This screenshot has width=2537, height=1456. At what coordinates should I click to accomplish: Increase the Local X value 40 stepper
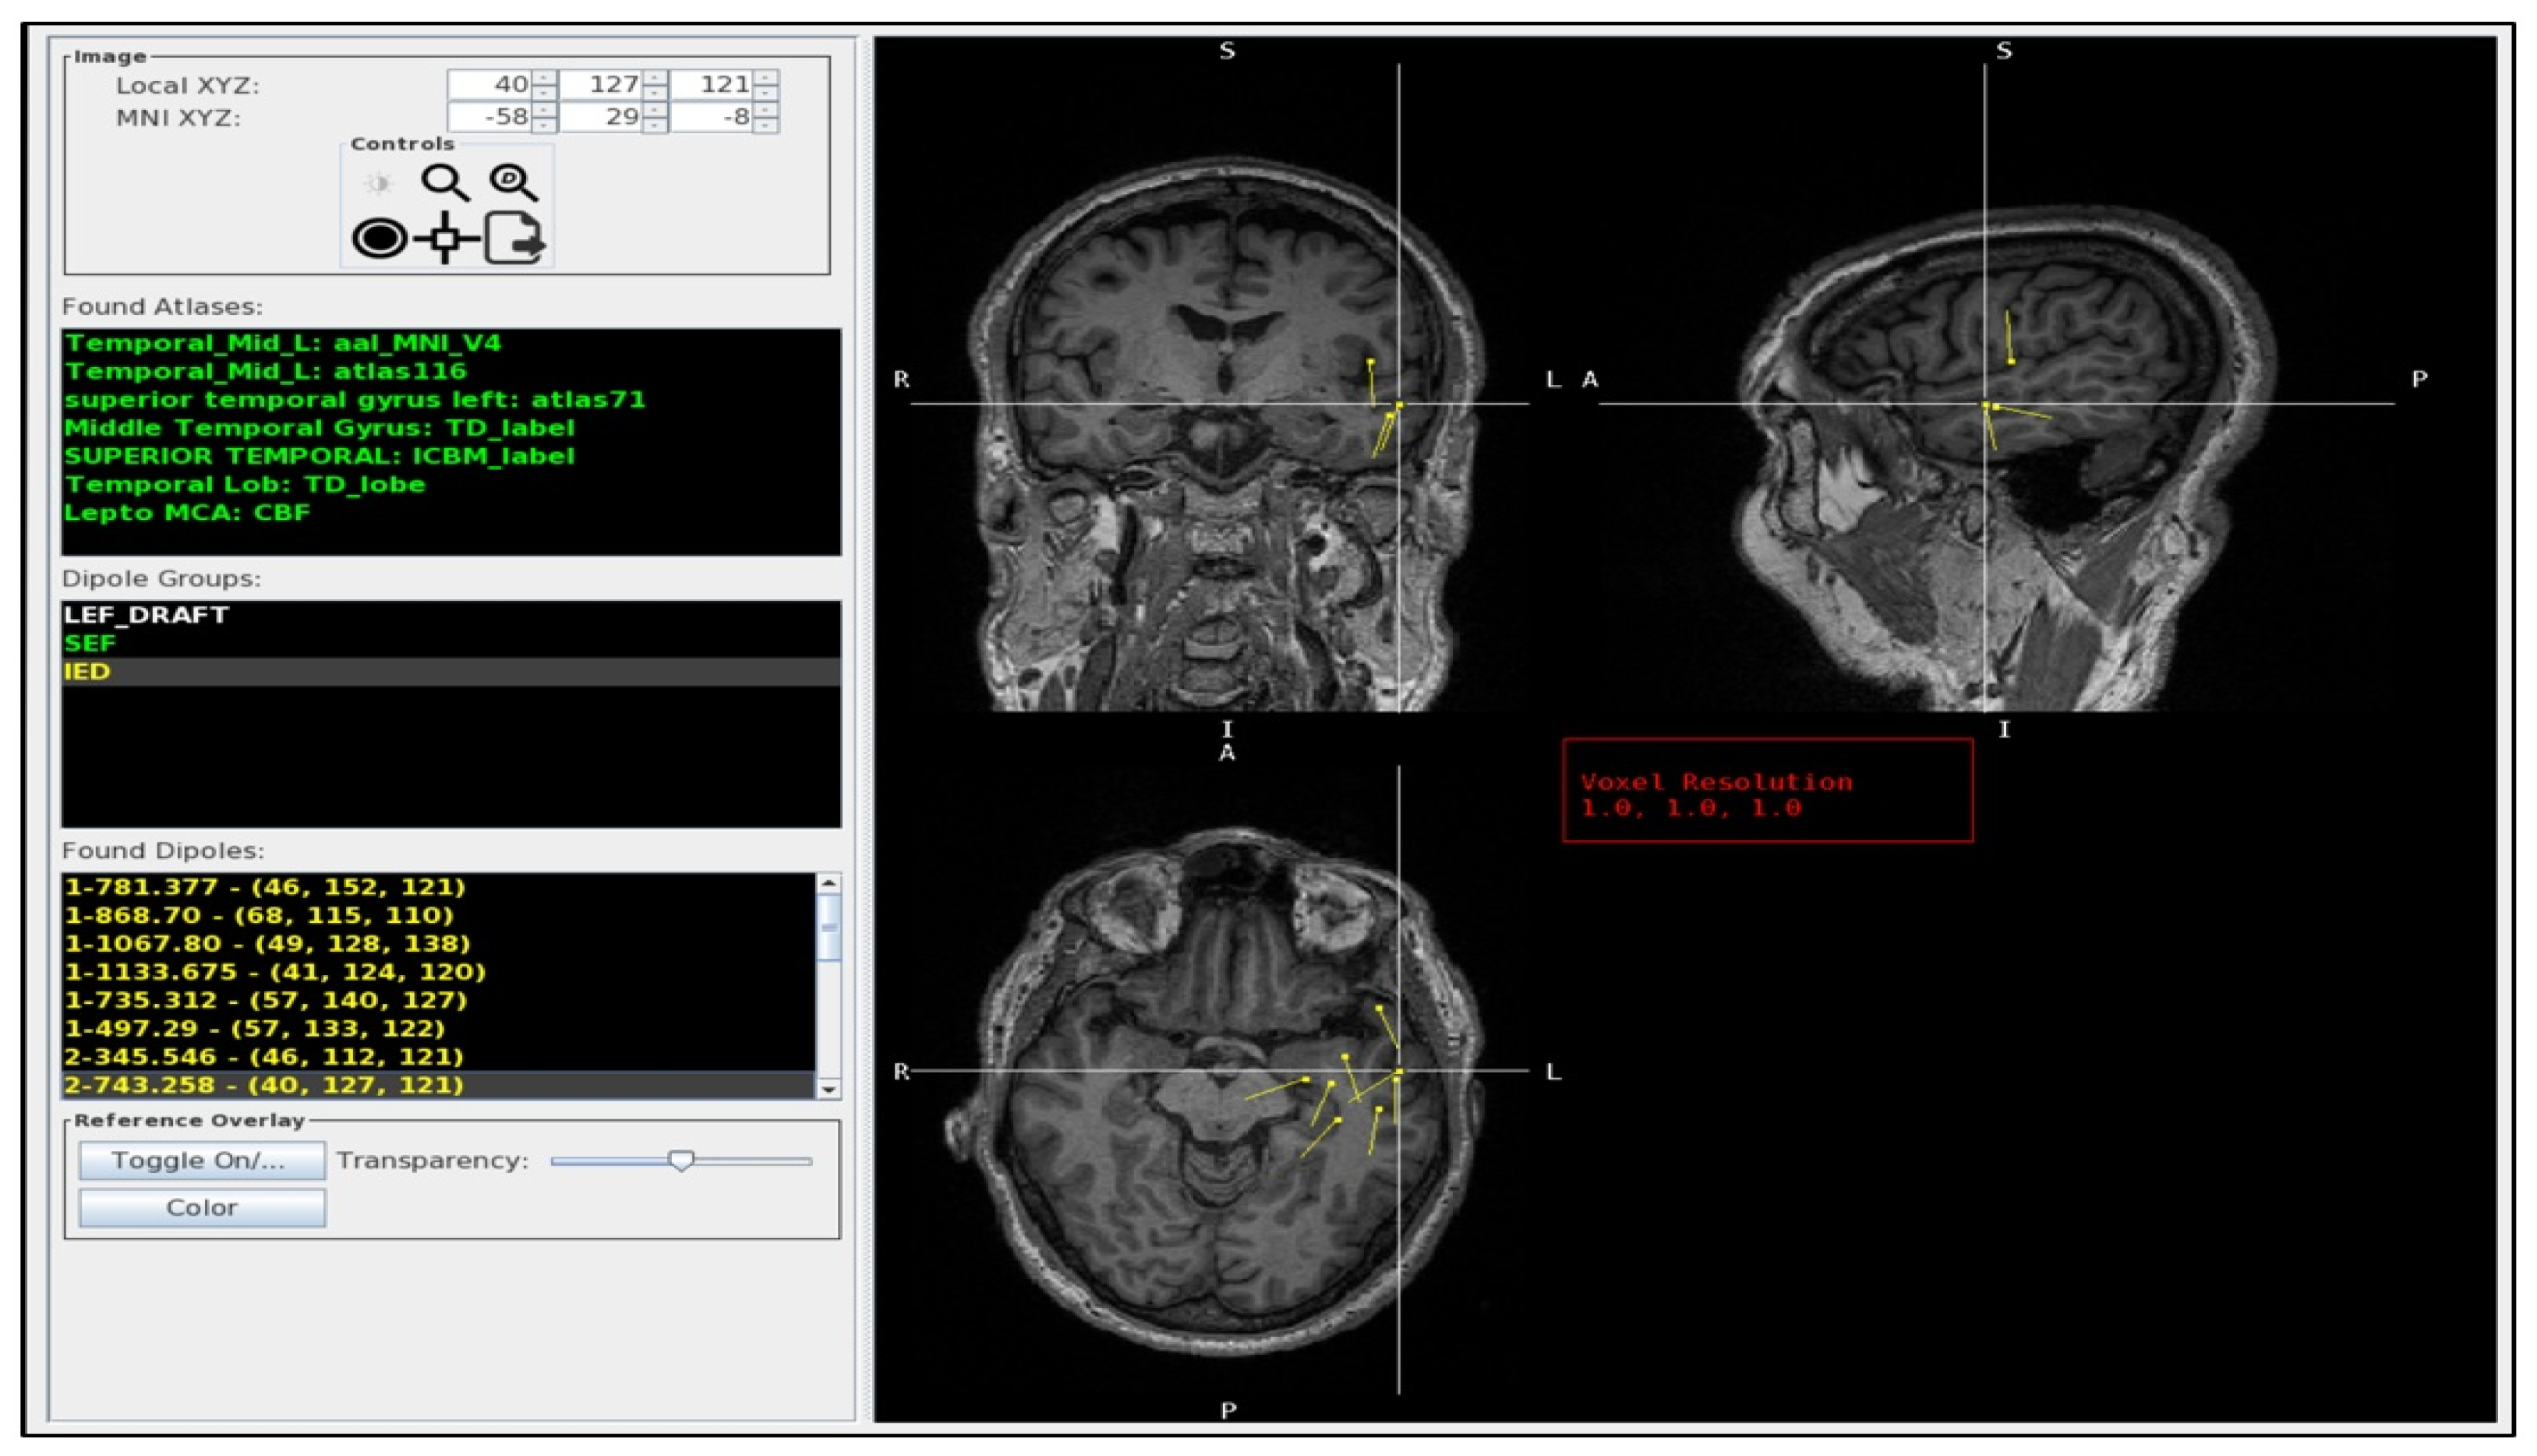click(544, 77)
